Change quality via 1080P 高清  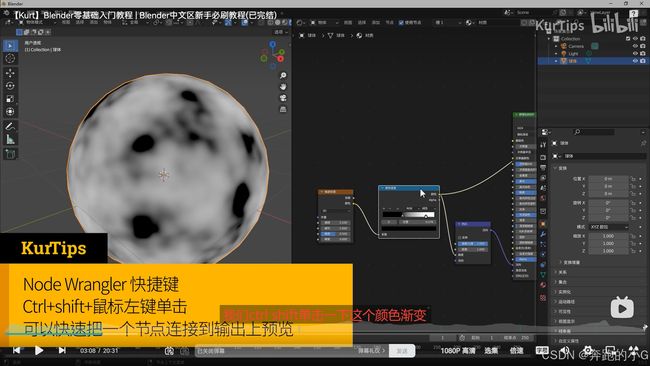[458, 351]
